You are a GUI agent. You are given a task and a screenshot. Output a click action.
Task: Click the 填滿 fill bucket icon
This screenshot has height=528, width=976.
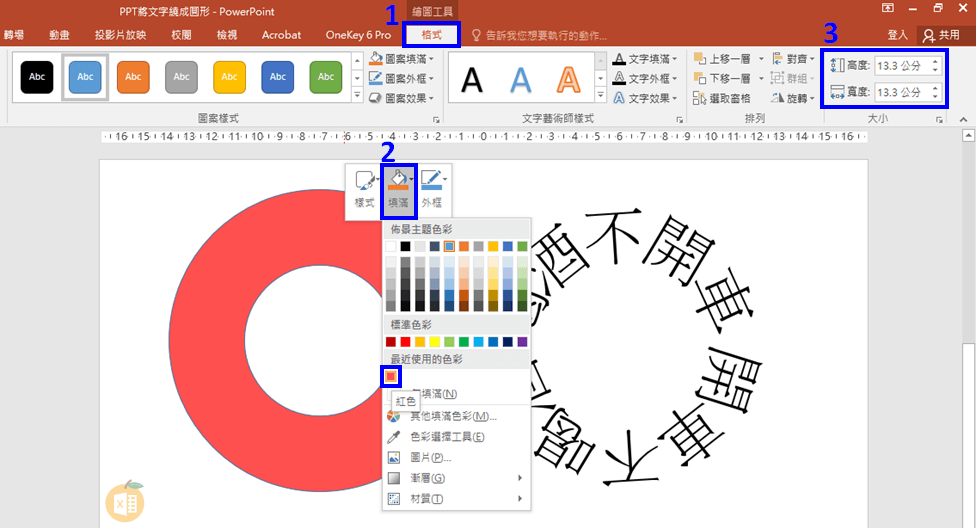coord(397,180)
